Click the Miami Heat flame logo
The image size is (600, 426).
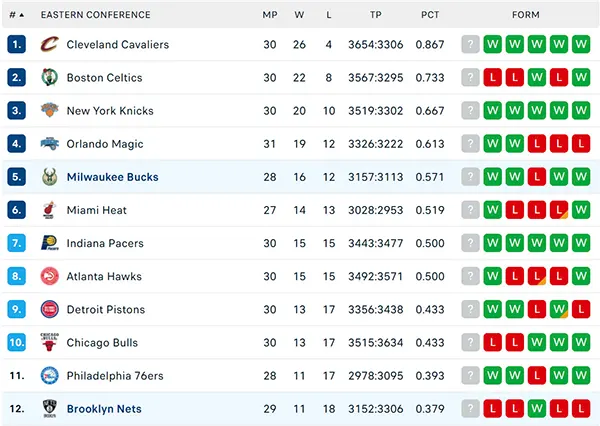click(49, 210)
